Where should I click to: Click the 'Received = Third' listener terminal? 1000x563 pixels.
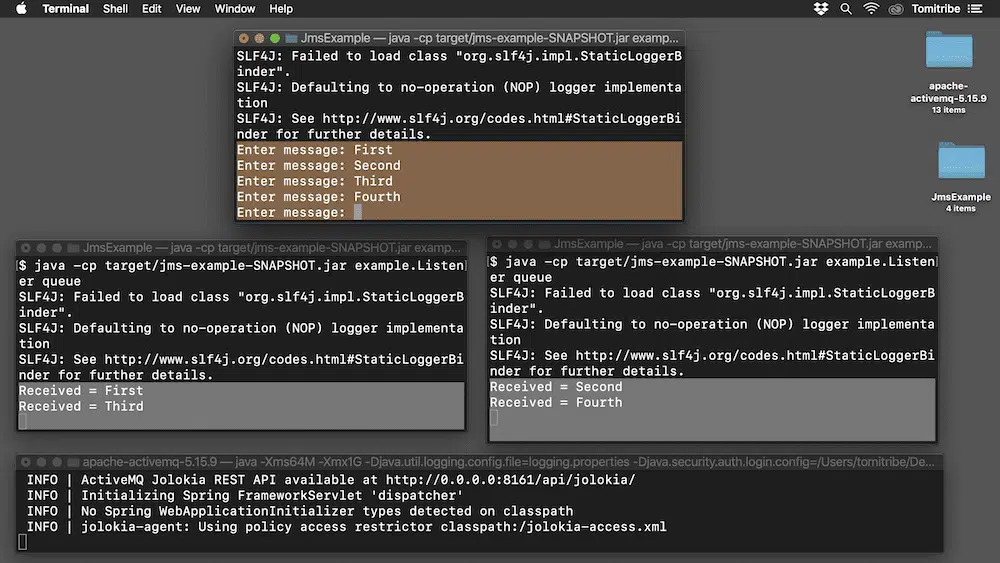pos(240,406)
